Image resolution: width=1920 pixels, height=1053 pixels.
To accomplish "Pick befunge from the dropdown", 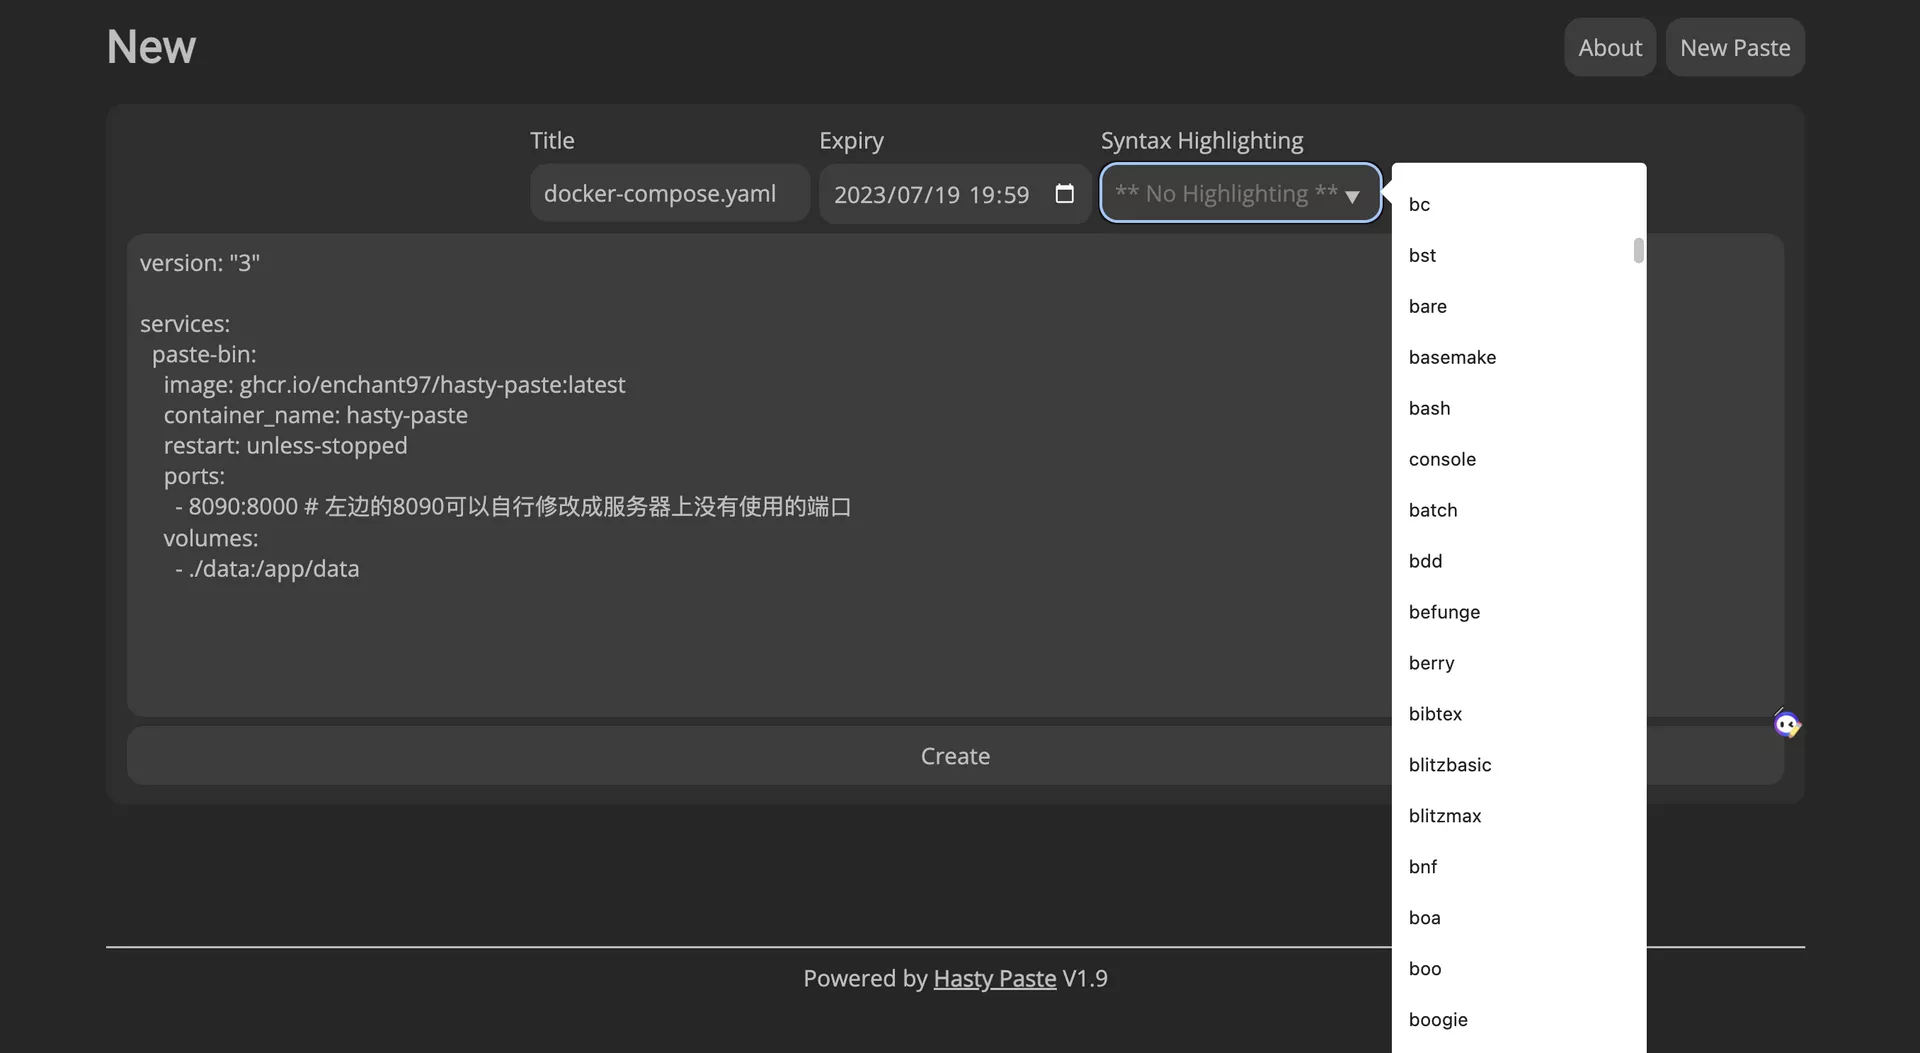I will pyautogui.click(x=1444, y=612).
